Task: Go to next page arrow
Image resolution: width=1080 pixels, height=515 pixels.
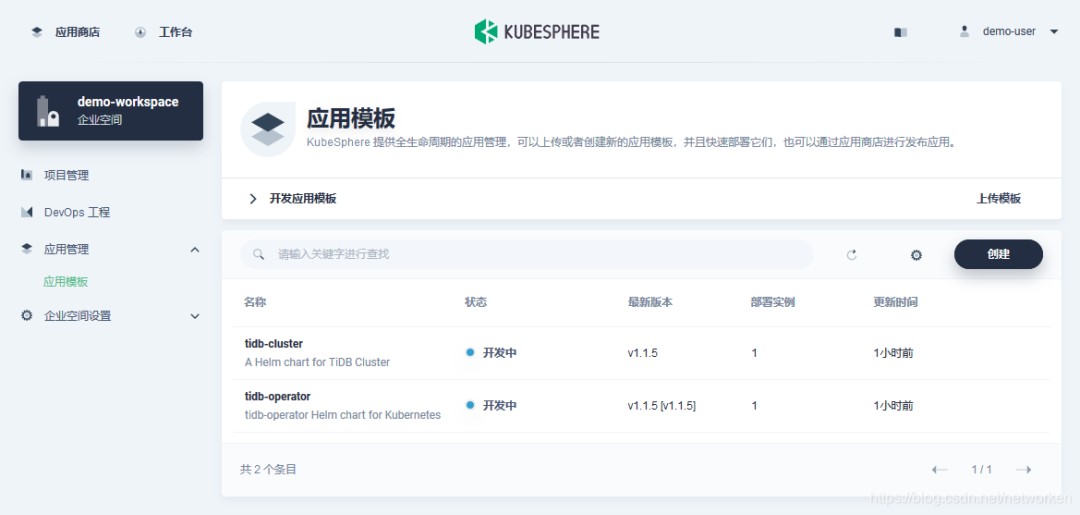Action: [1024, 470]
